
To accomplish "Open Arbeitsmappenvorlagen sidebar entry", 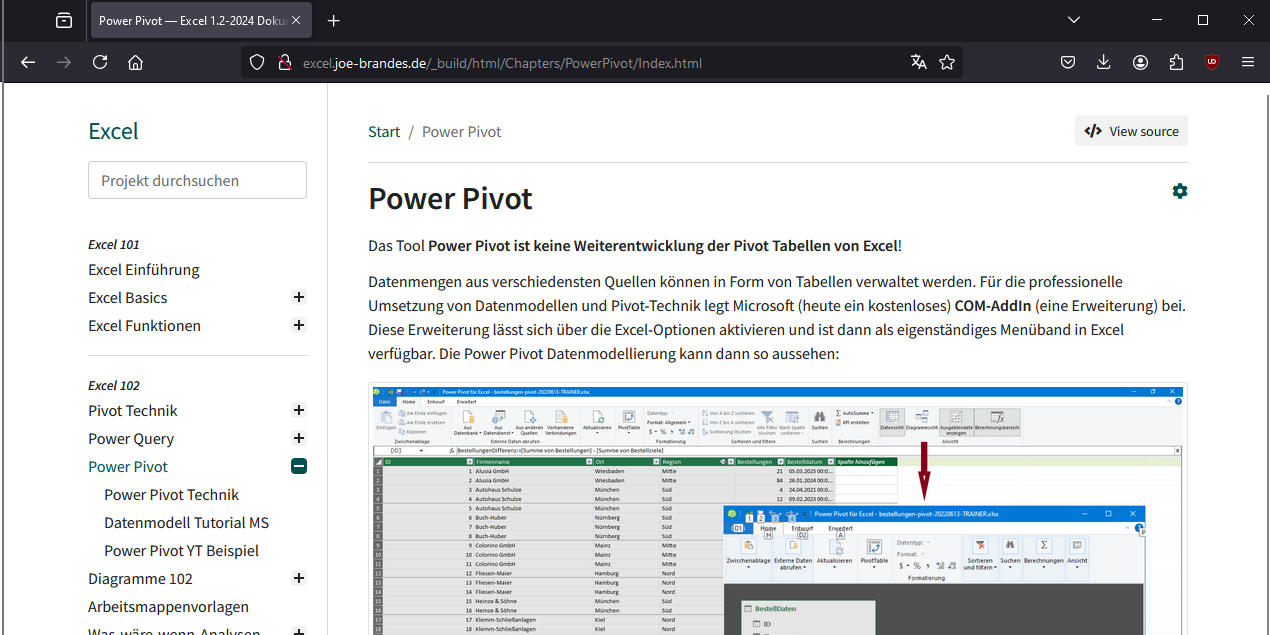I will coord(168,607).
